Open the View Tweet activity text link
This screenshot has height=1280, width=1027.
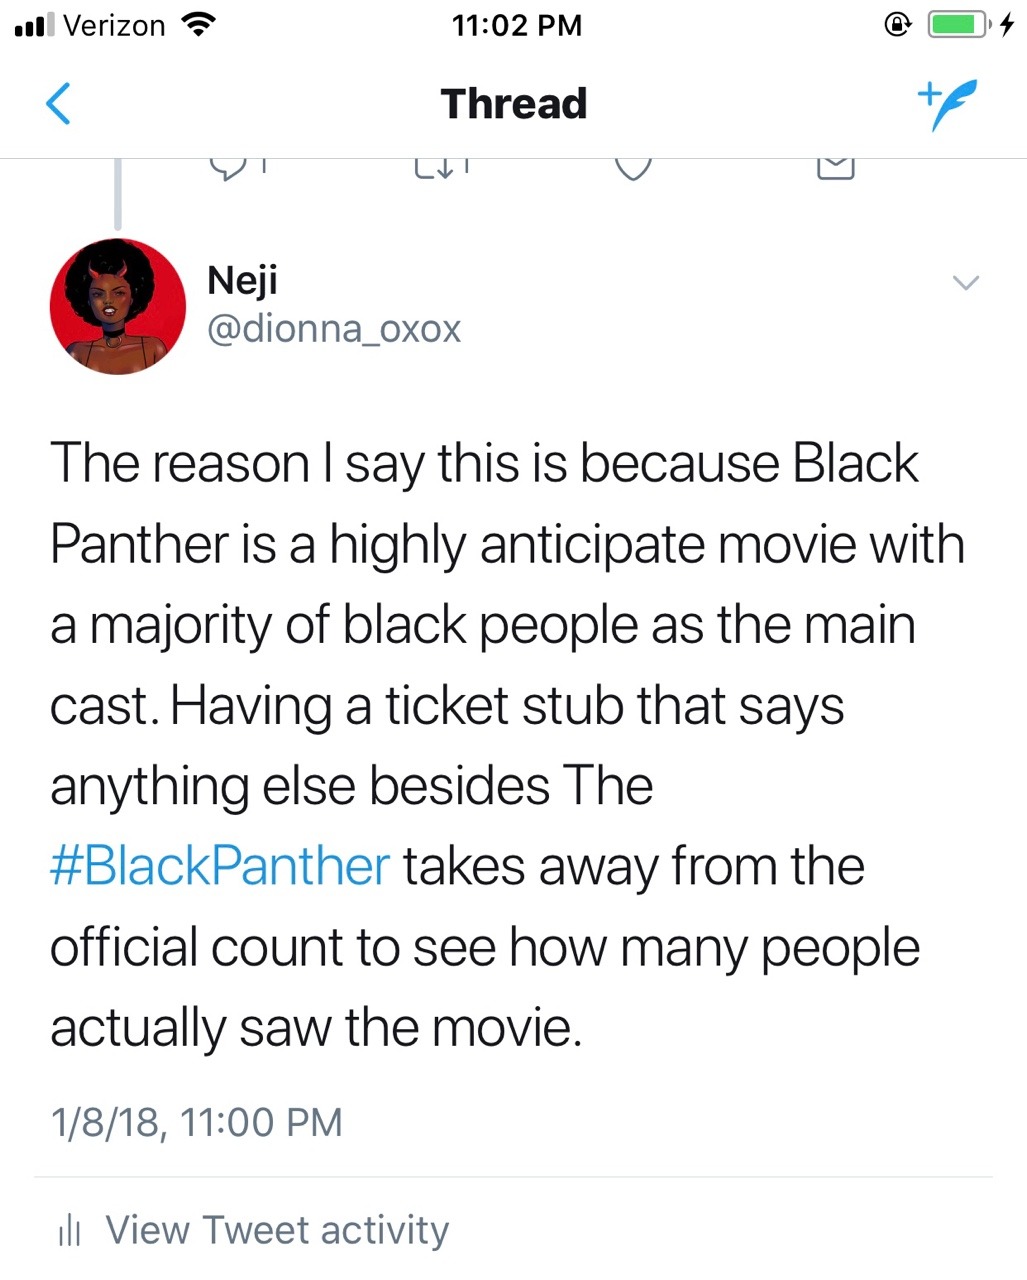coord(277,1230)
